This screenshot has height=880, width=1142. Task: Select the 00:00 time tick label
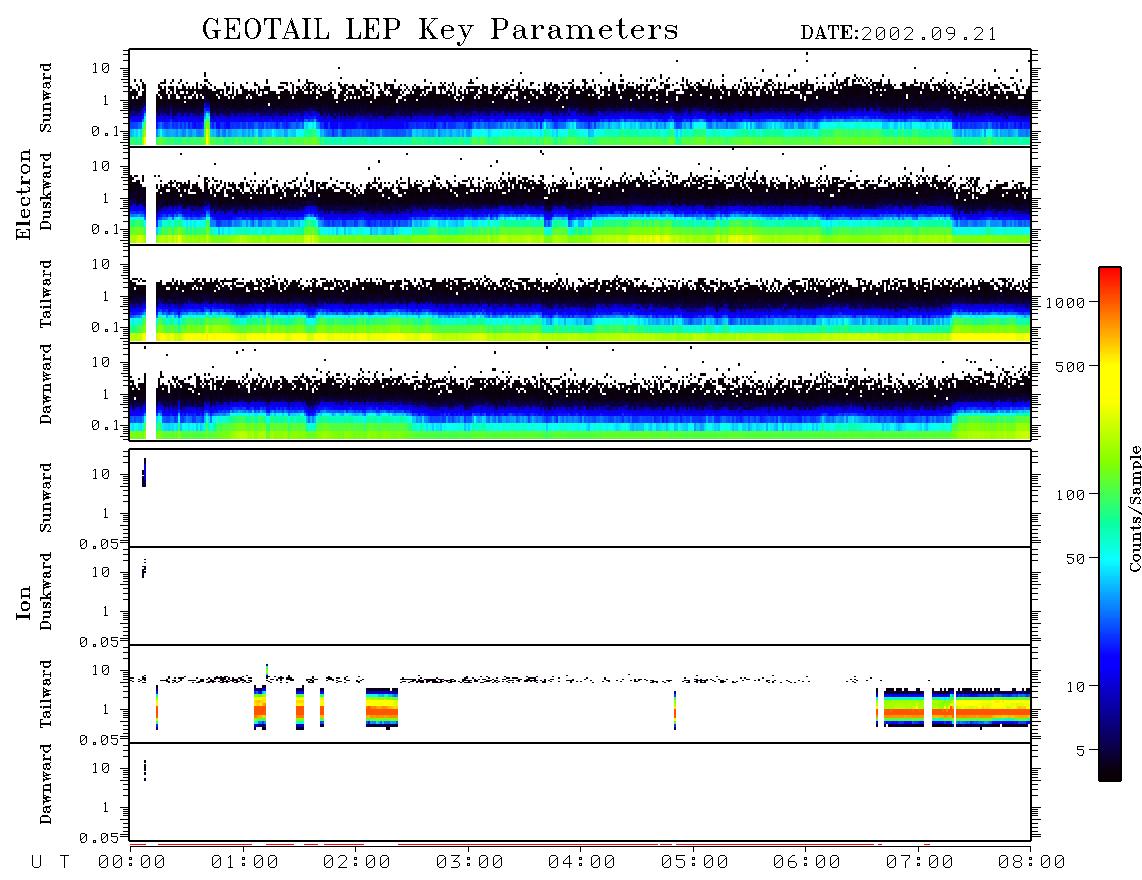(x=132, y=863)
